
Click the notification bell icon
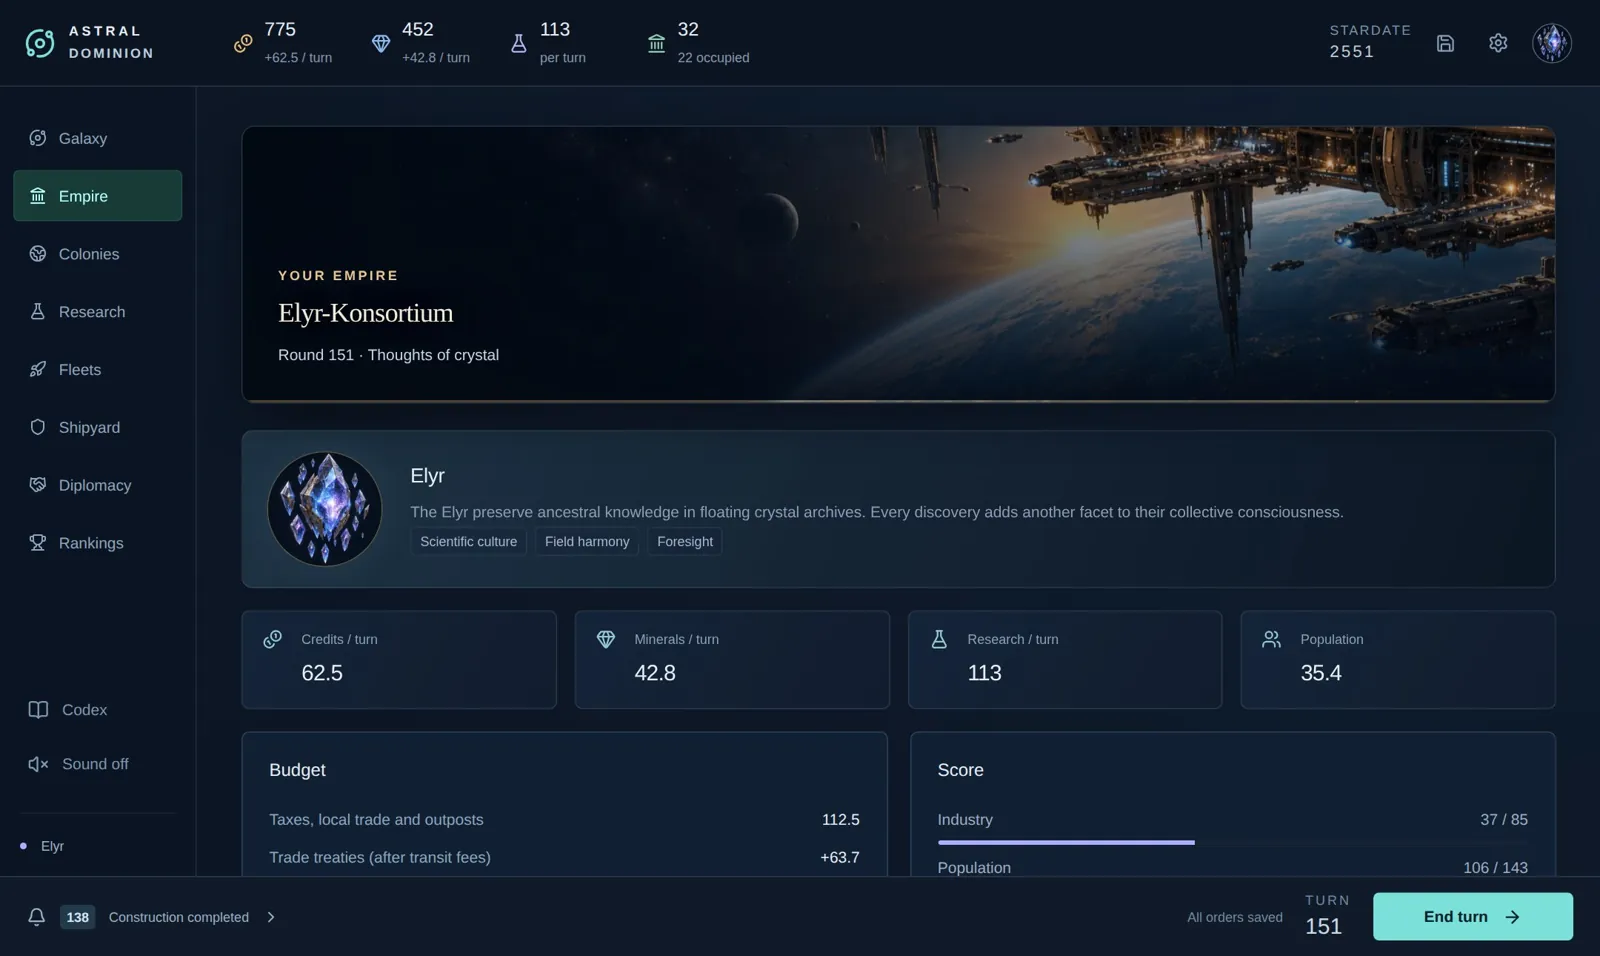click(36, 917)
